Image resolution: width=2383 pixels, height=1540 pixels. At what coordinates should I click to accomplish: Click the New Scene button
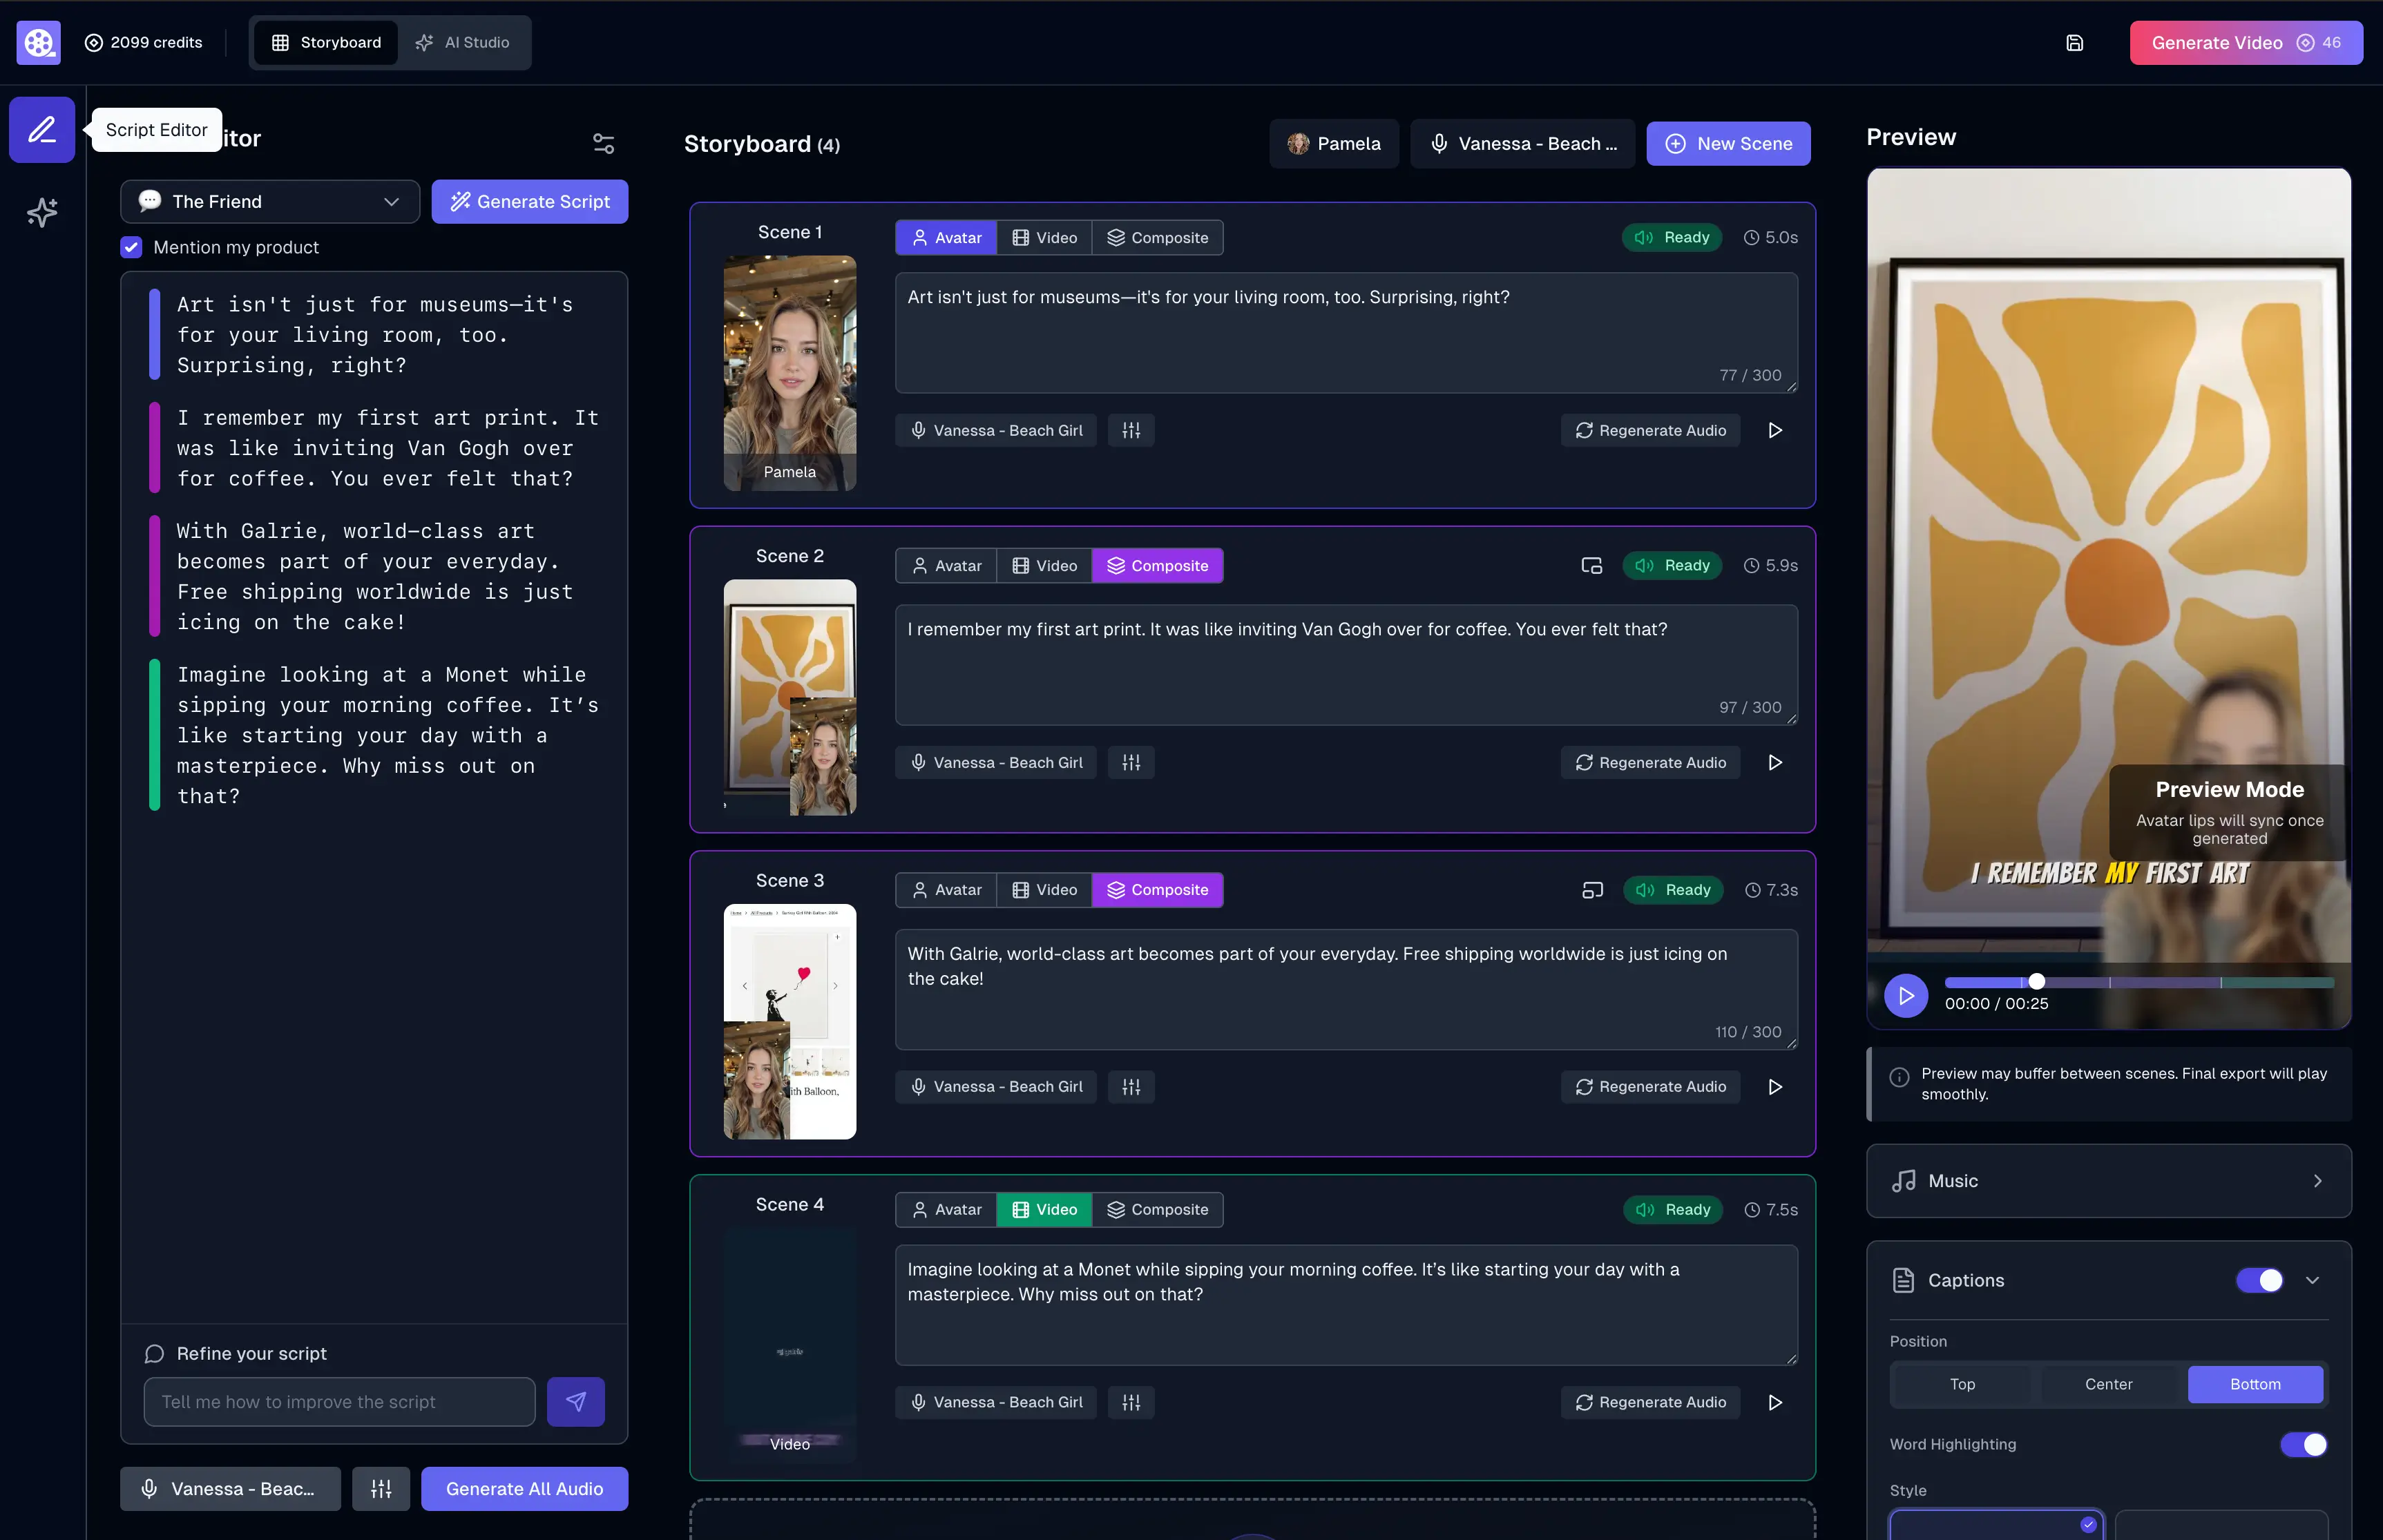coord(1728,143)
